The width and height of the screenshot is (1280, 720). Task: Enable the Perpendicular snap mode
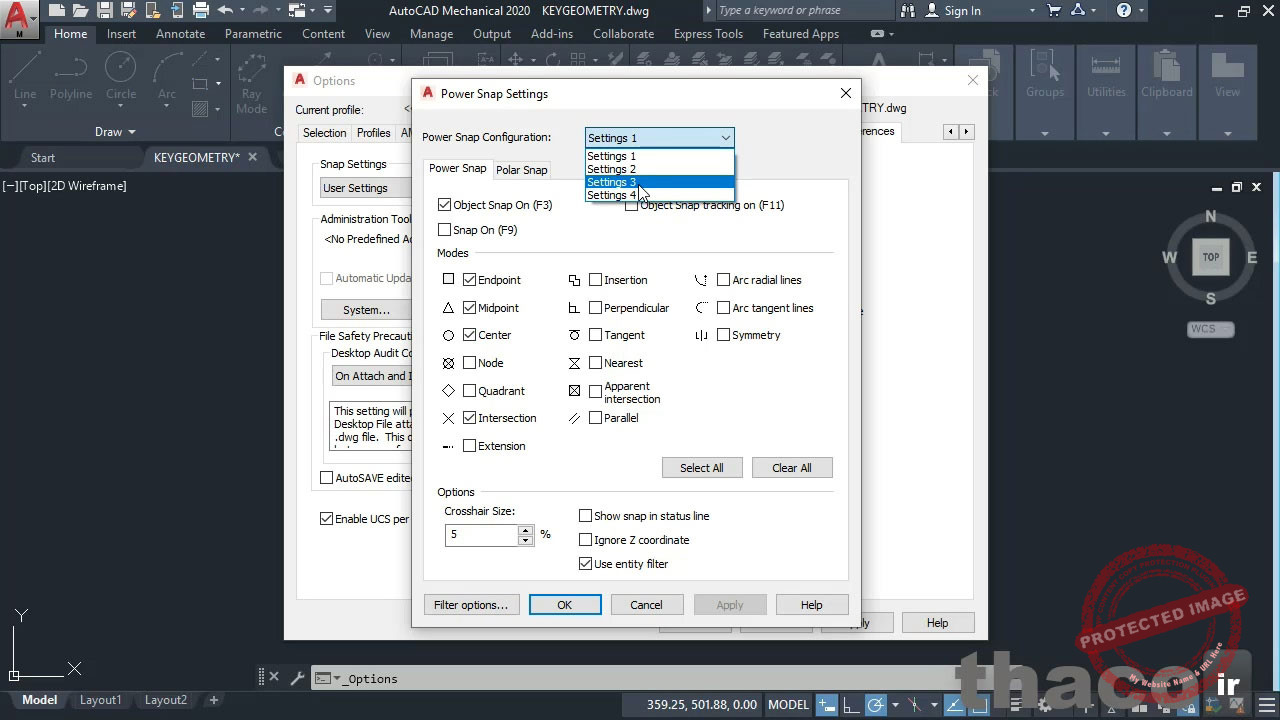(x=596, y=308)
